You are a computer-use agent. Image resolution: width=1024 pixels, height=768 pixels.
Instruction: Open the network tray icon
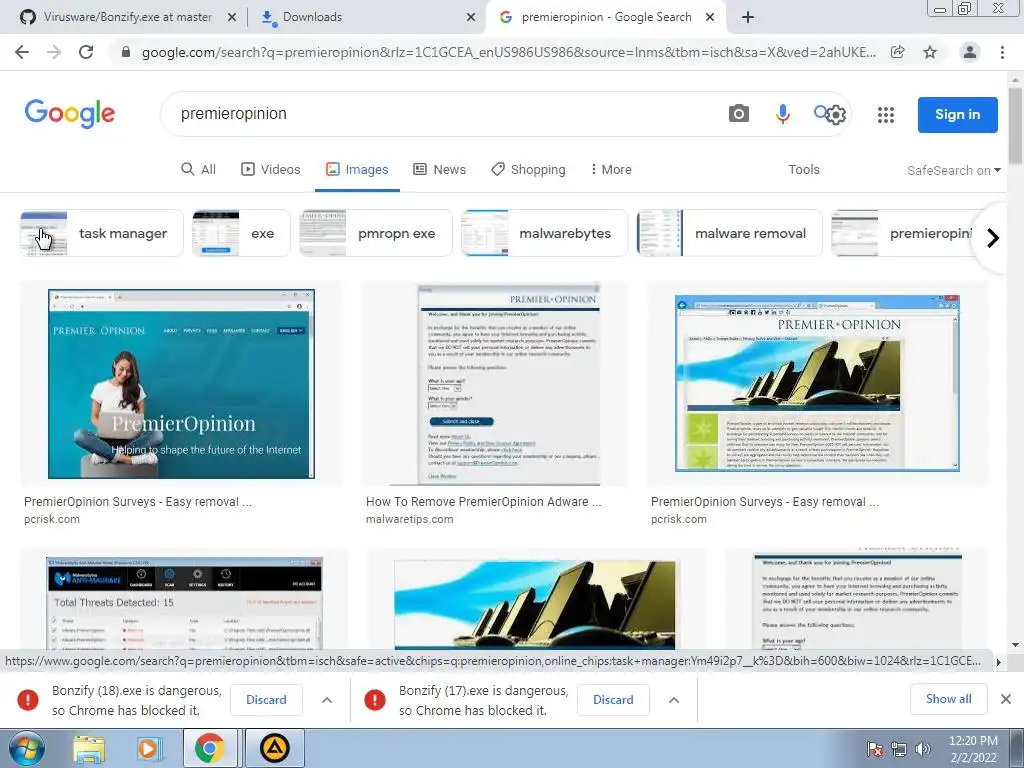tap(899, 749)
